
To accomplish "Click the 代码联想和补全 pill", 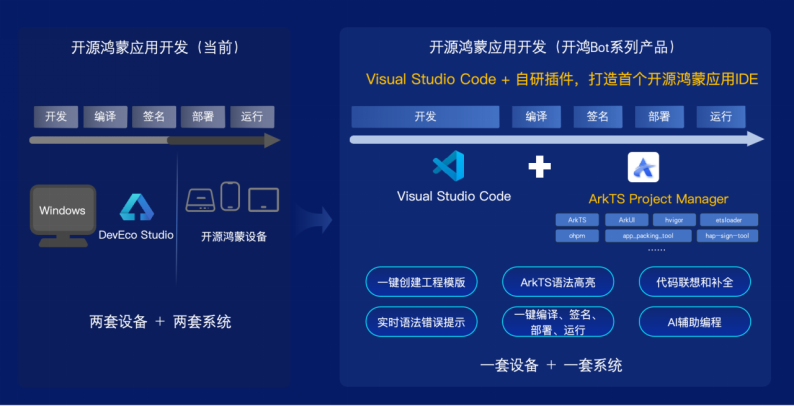I will tap(695, 282).
